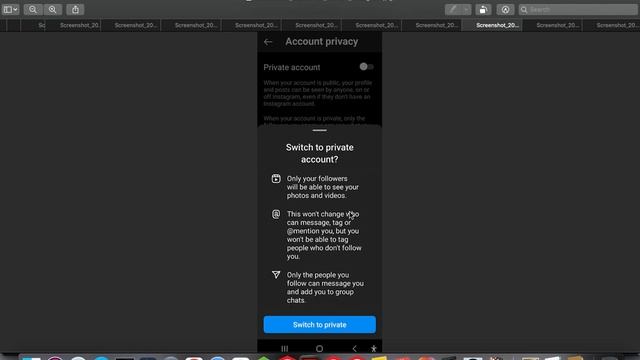Tap the Android back chevron icon

pyautogui.click(x=354, y=349)
